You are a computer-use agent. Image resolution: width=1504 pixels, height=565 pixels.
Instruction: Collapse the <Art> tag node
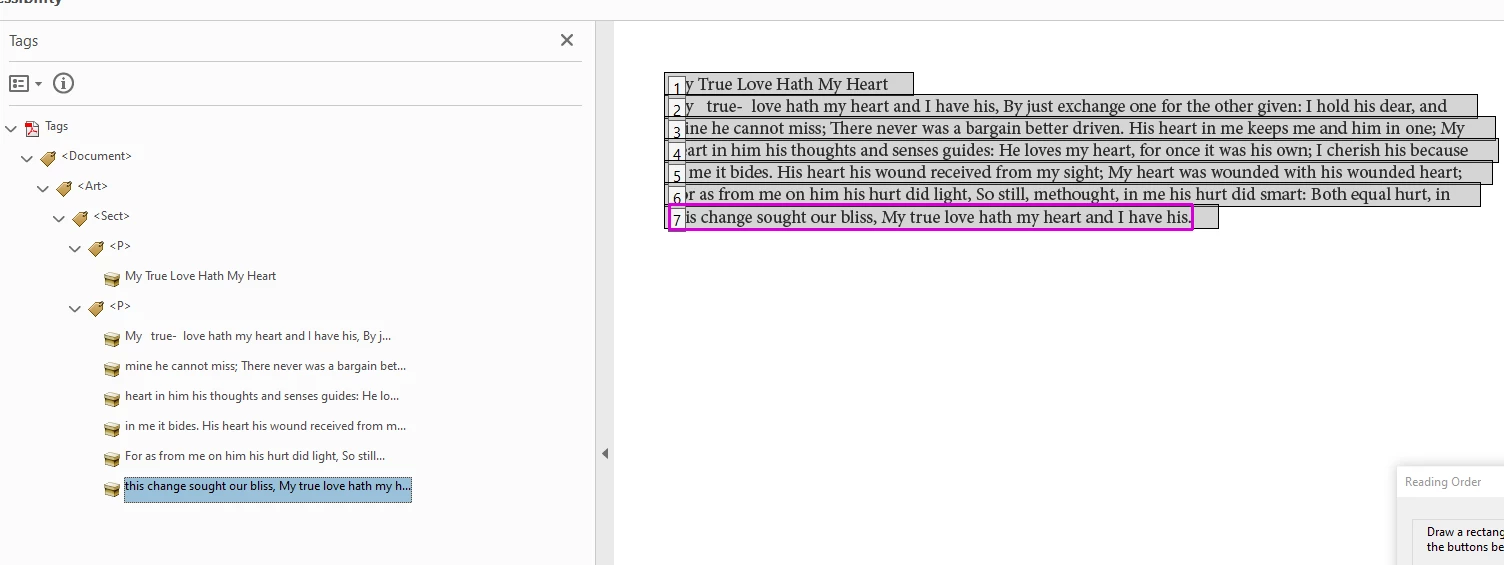43,188
